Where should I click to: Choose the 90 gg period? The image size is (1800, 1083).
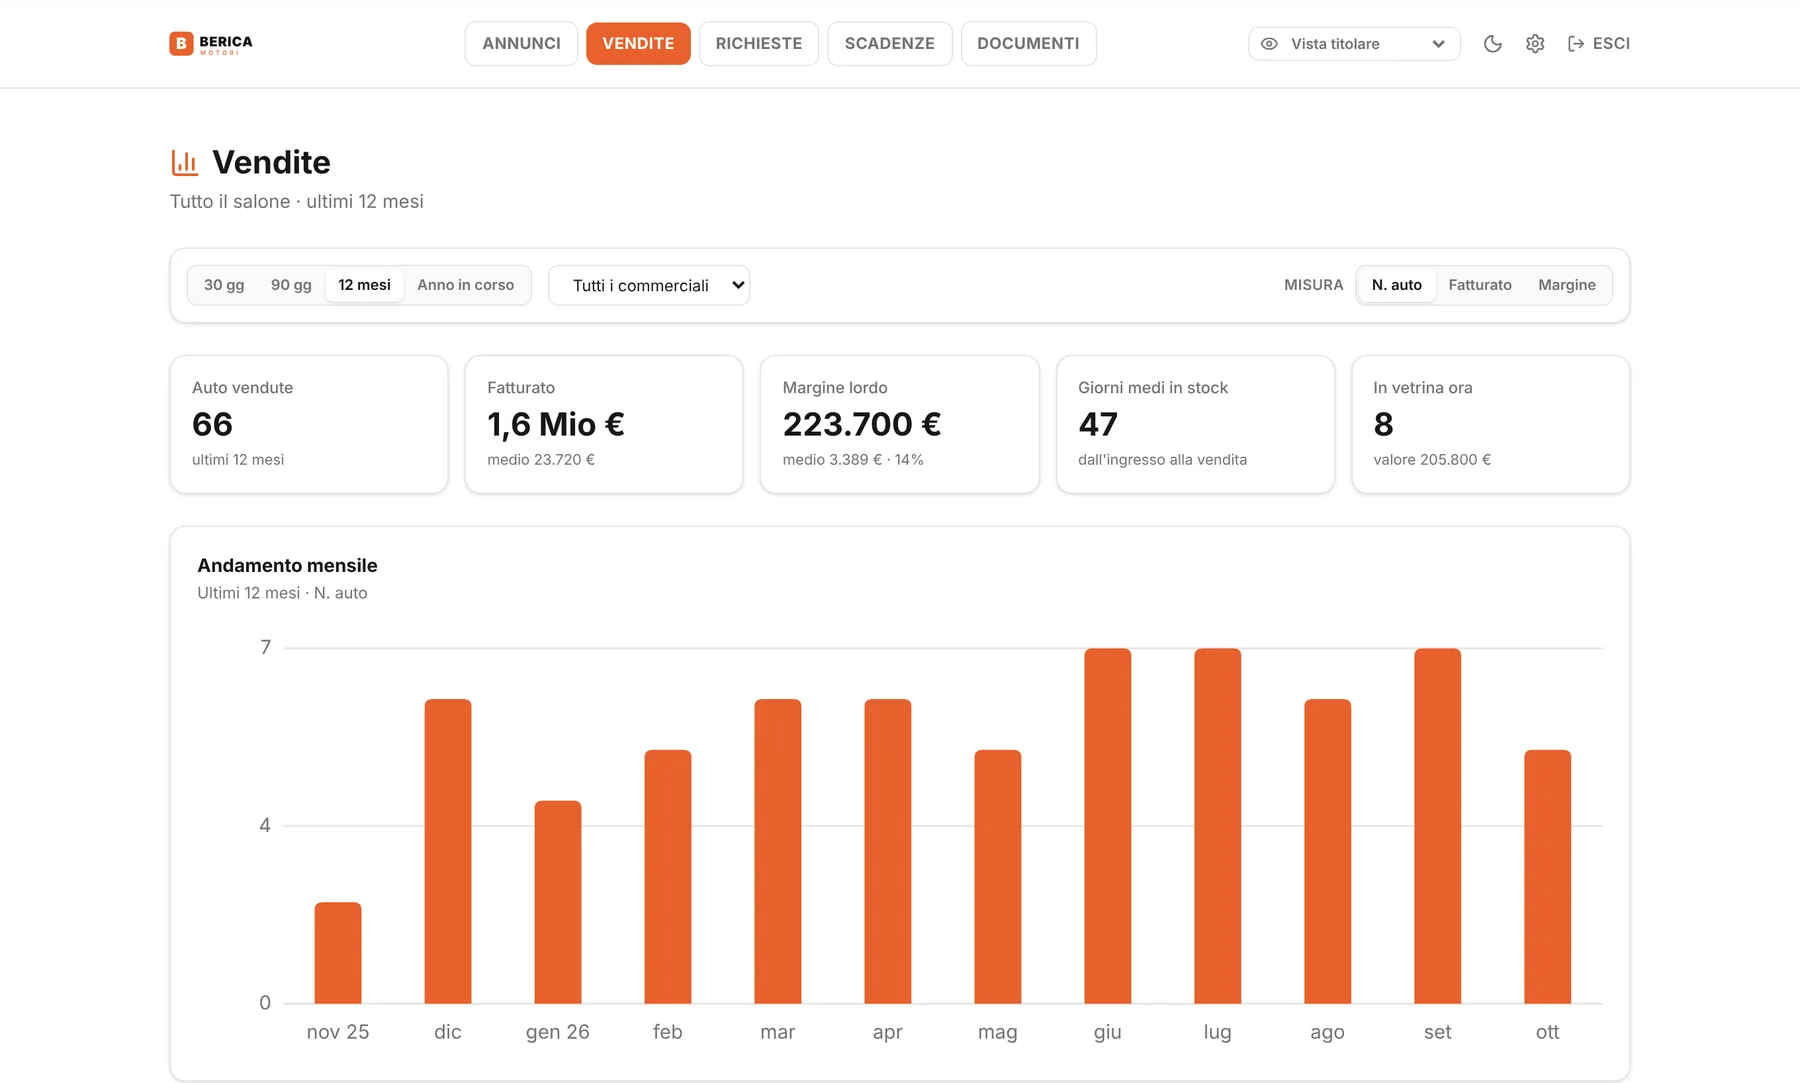291,285
